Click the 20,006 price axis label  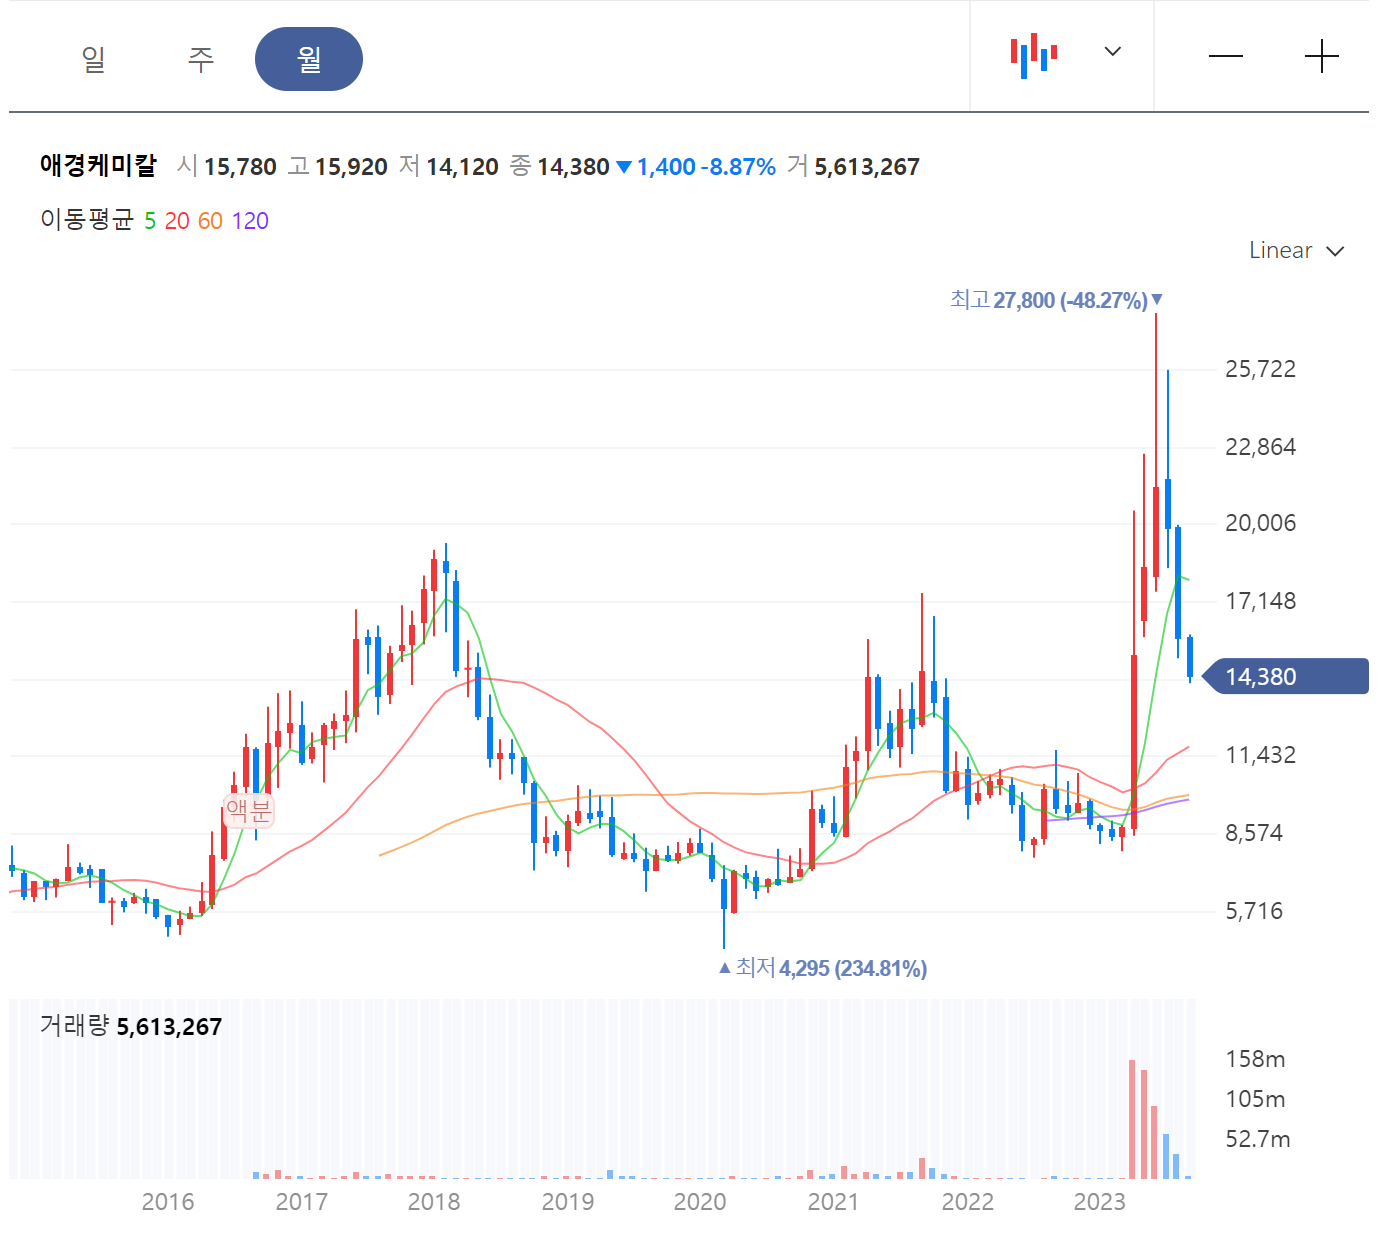[x=1260, y=523]
